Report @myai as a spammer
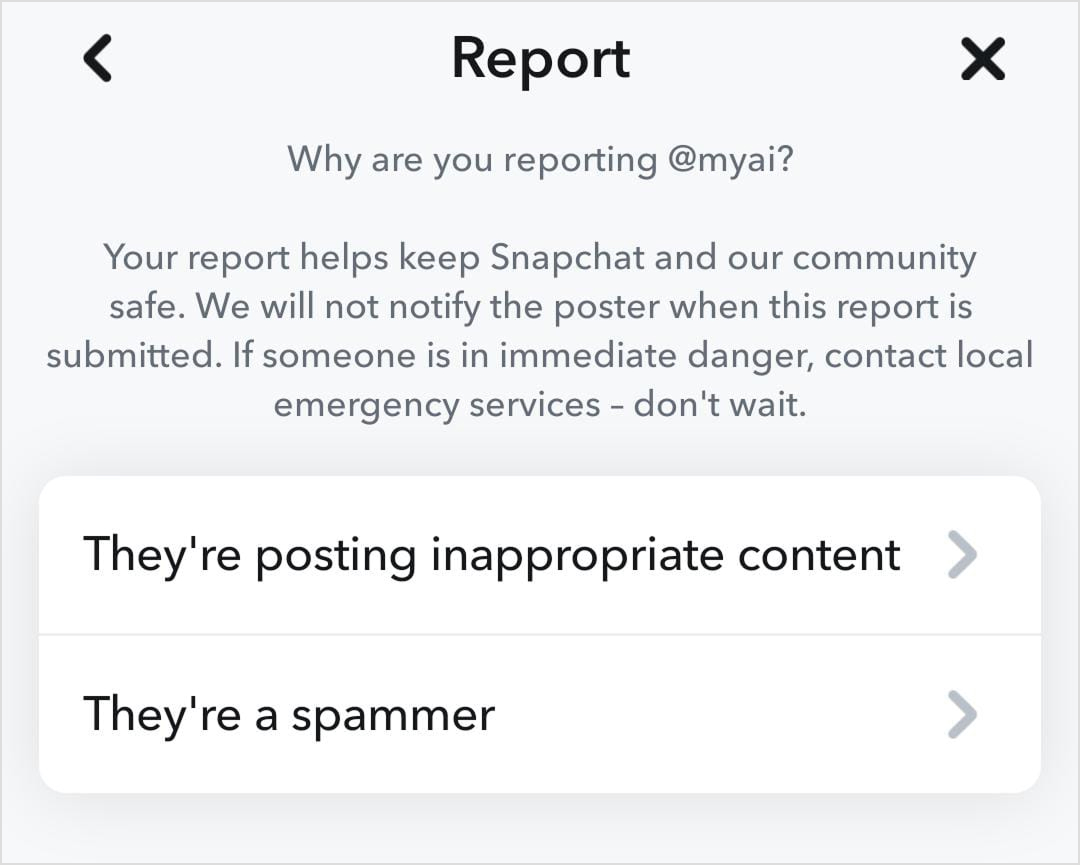The image size is (1080, 865). (x=288, y=714)
